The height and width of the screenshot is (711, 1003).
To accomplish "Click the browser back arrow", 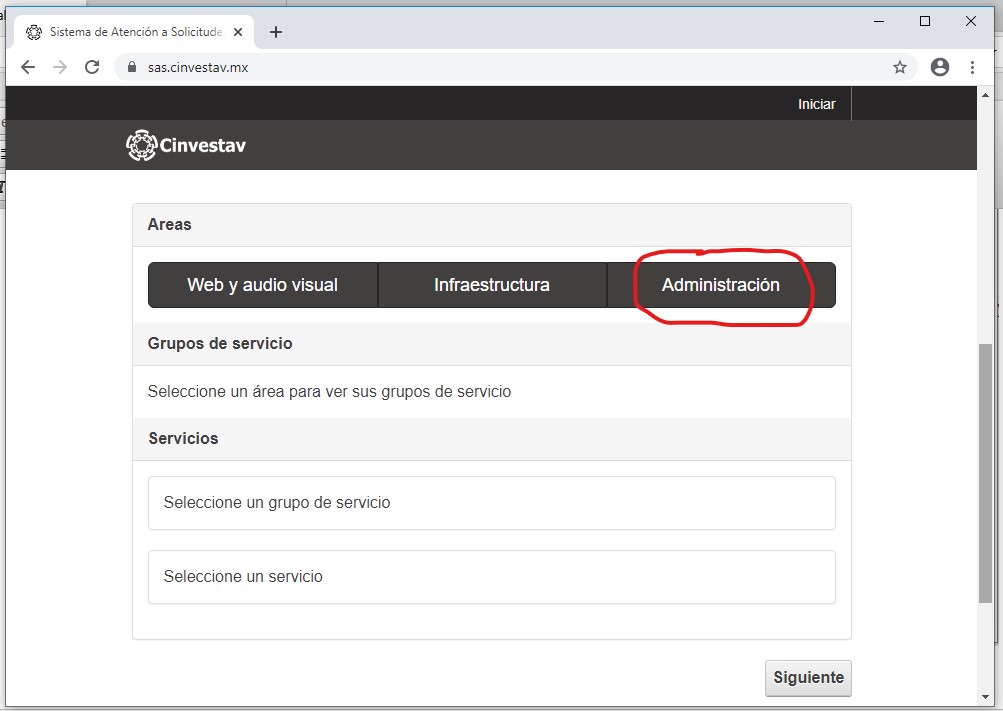I will pos(28,67).
